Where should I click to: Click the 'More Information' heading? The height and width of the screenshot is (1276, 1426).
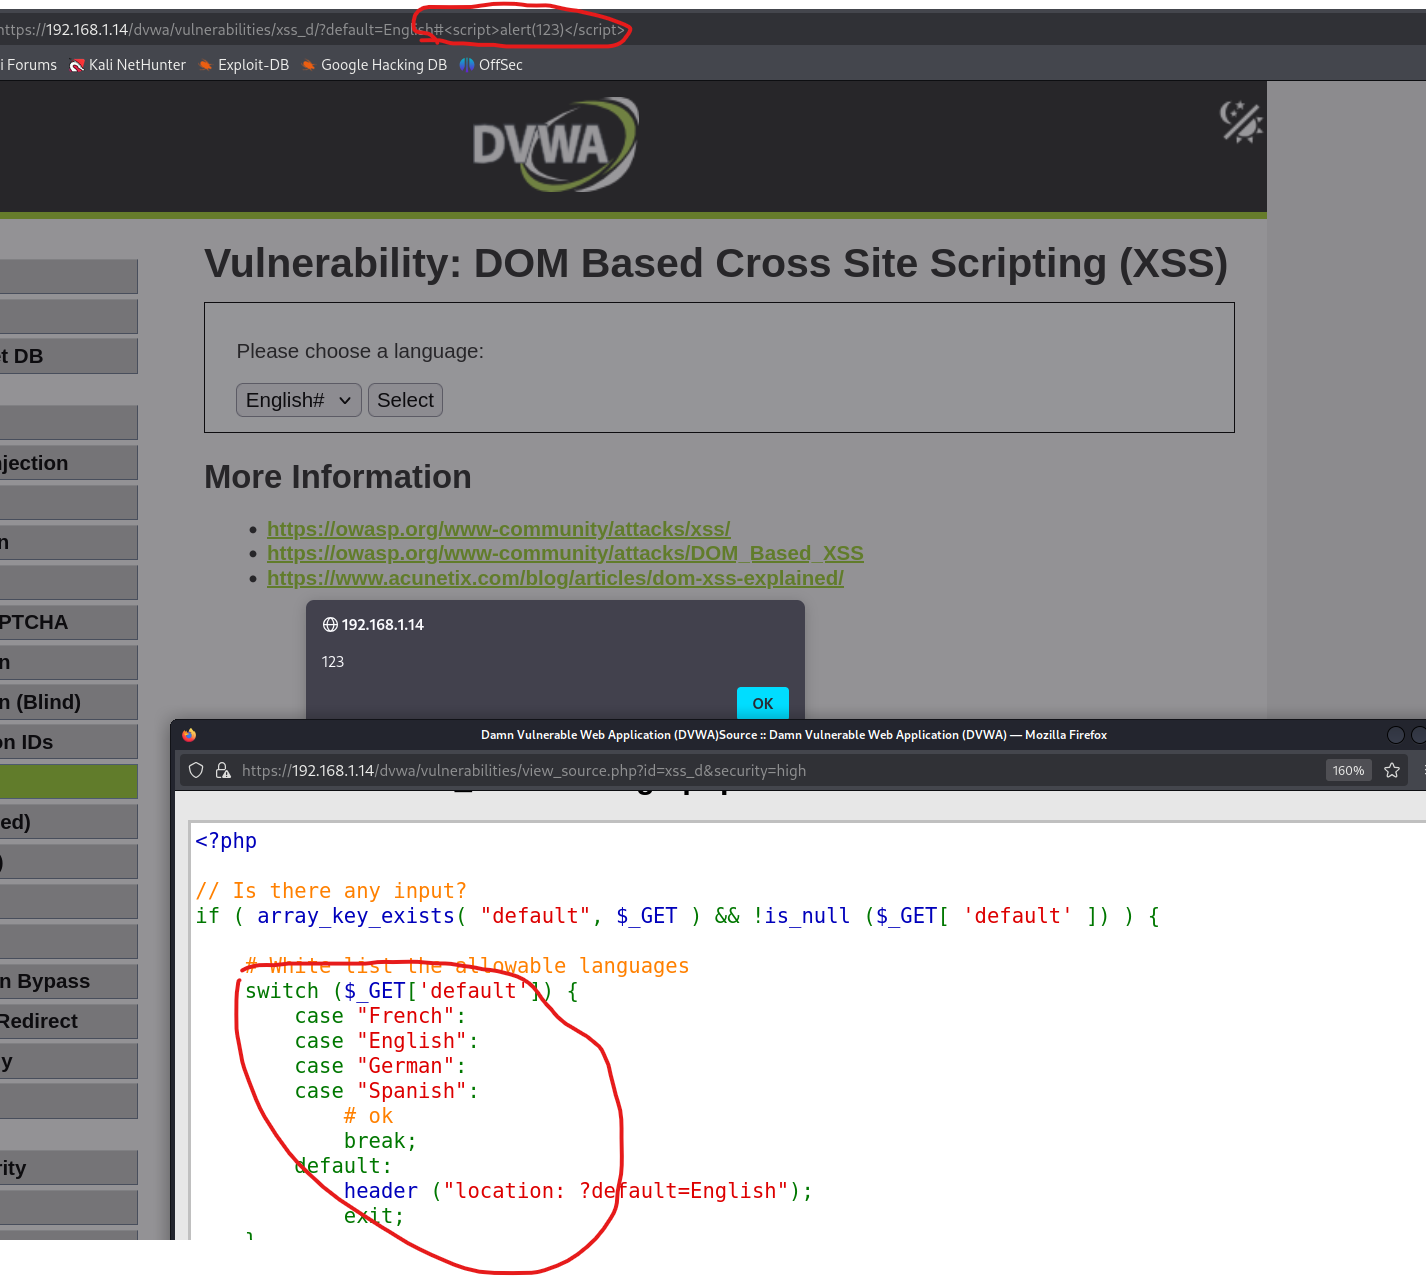[x=338, y=477]
